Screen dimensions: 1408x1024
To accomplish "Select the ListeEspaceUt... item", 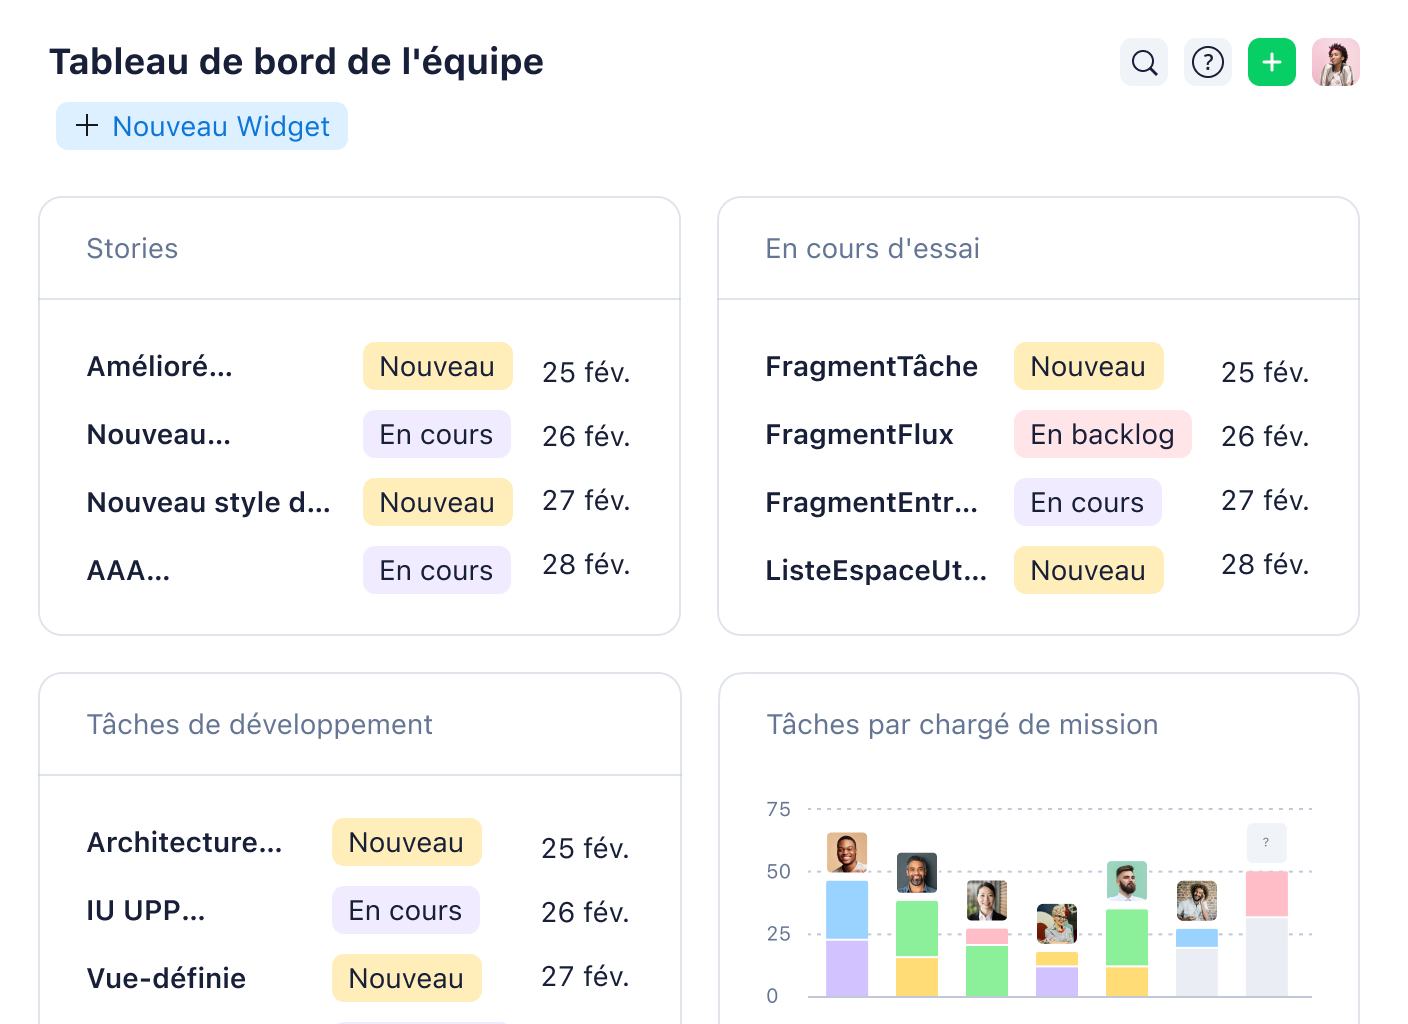I will pyautogui.click(x=877, y=570).
